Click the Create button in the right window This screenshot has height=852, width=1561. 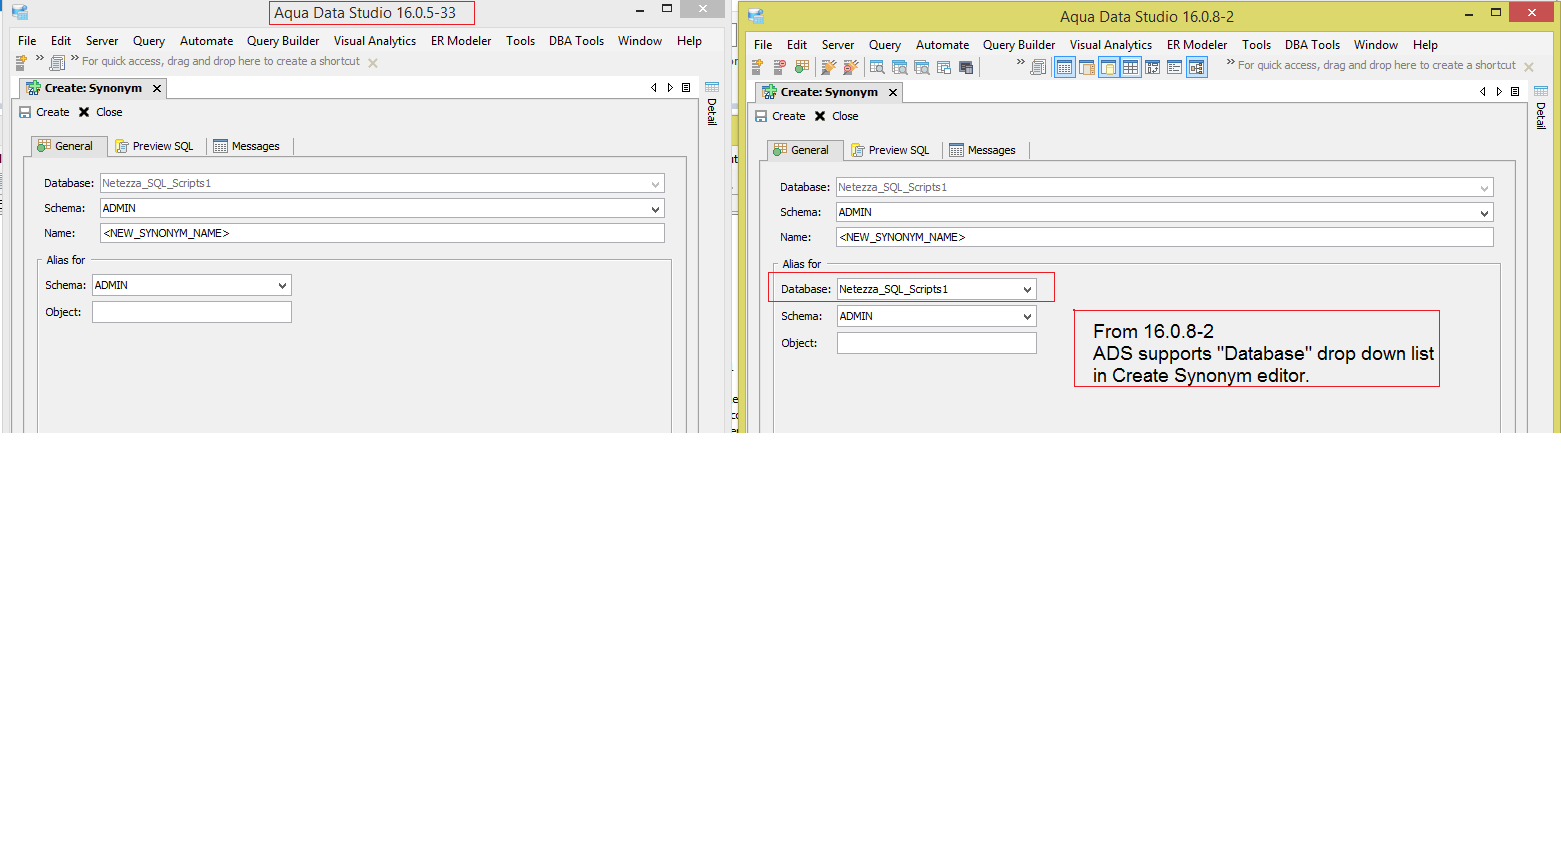click(780, 116)
